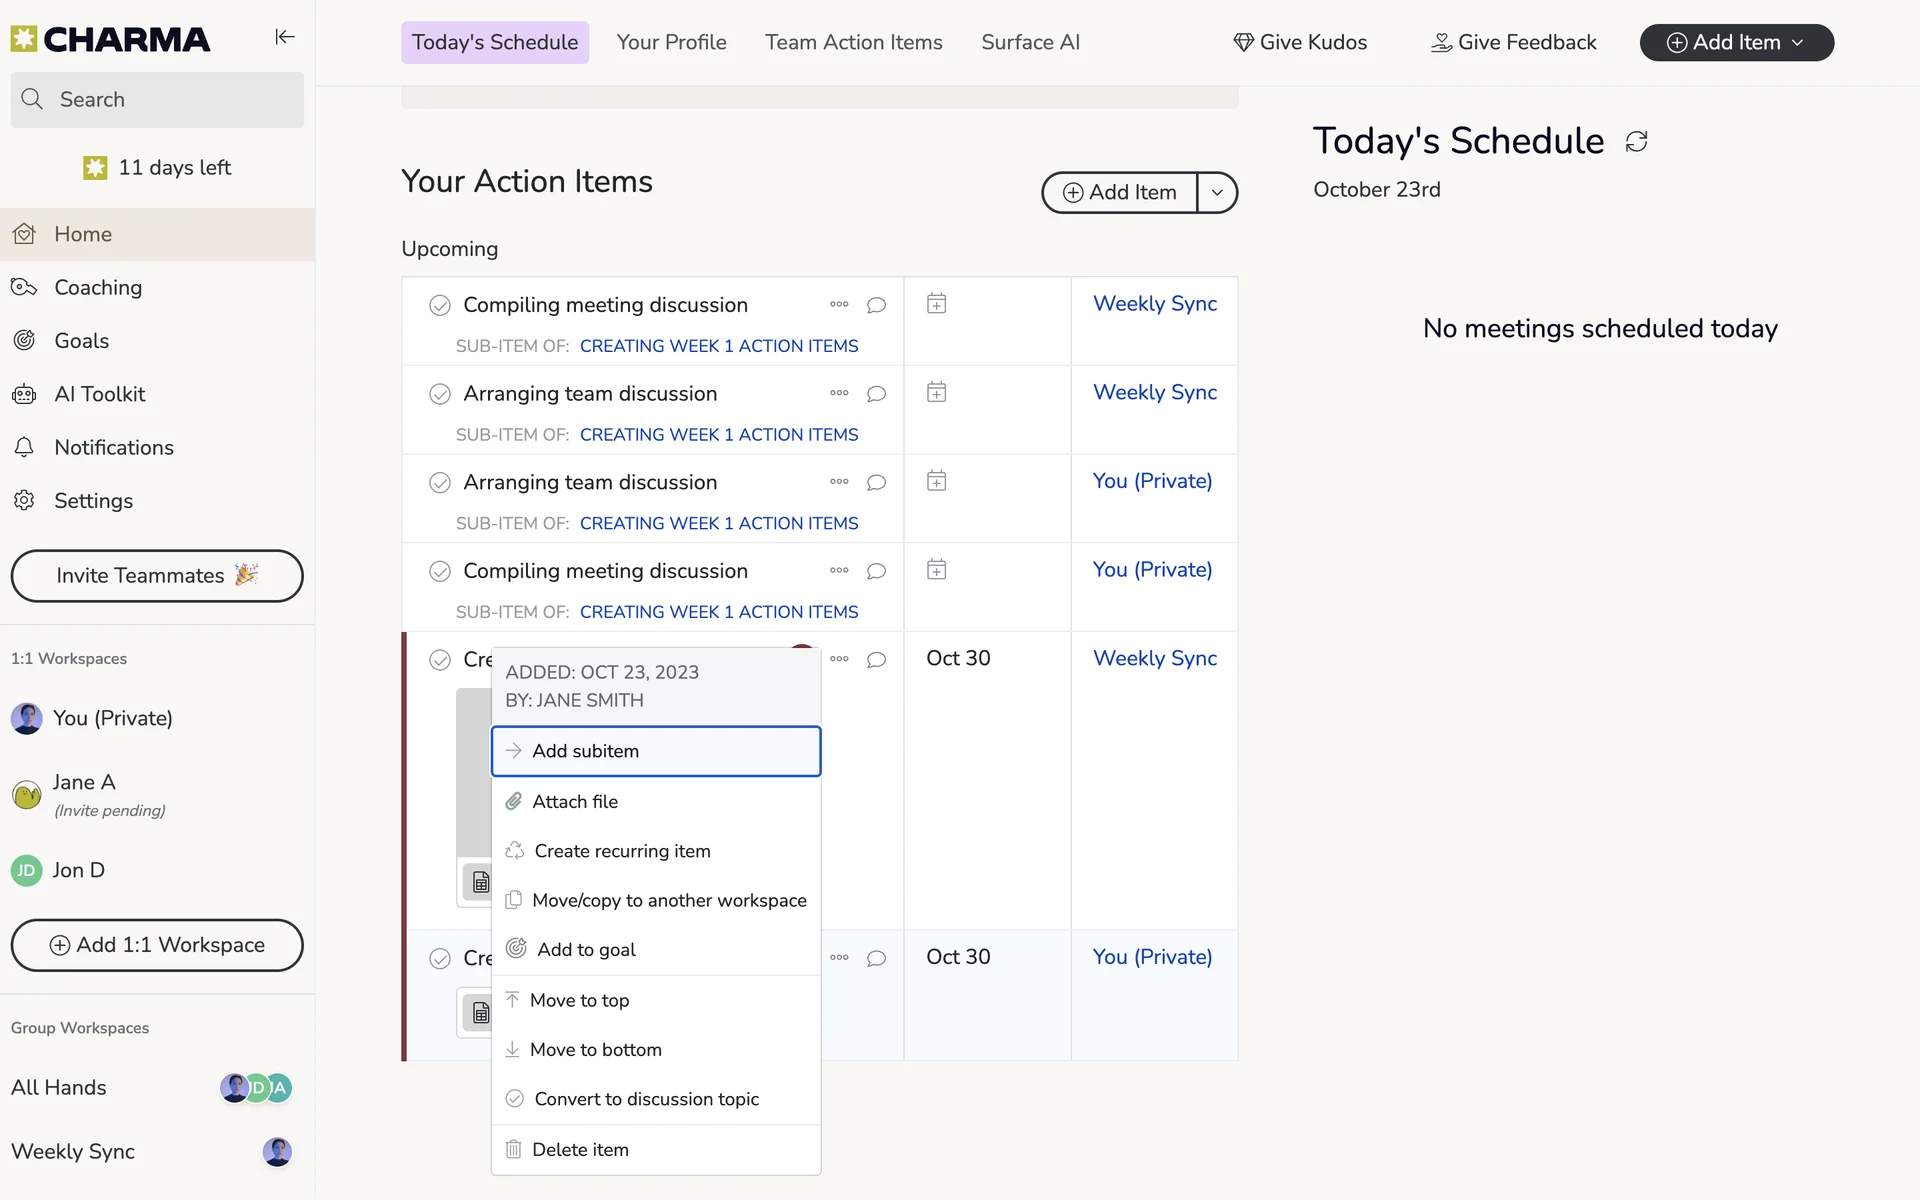Open the AI Toolkit sidebar item

[x=99, y=394]
